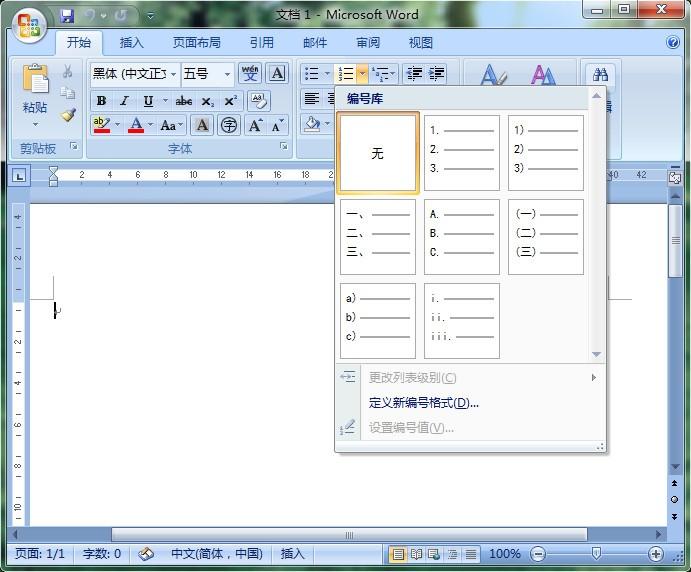Click the zoom slider in status bar
The image size is (691, 572).
tap(597, 553)
